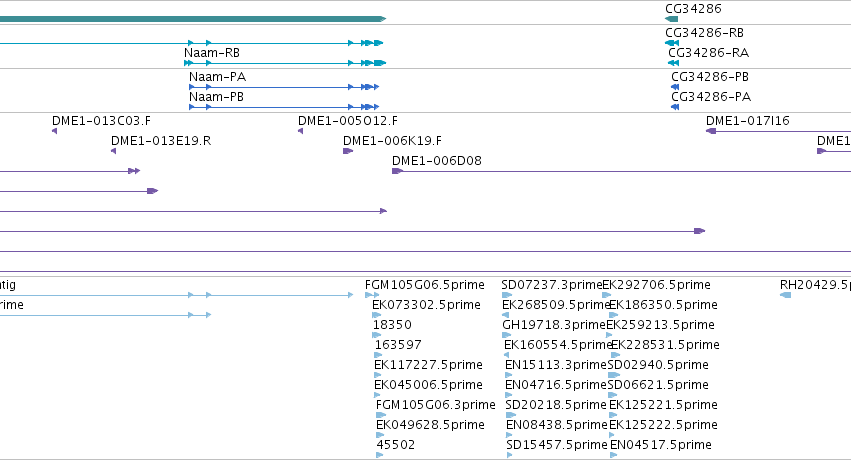This screenshot has height=460, width=851.
Task: Click the CG34286-RB transcript arrow glyph
Action: coord(672,43)
